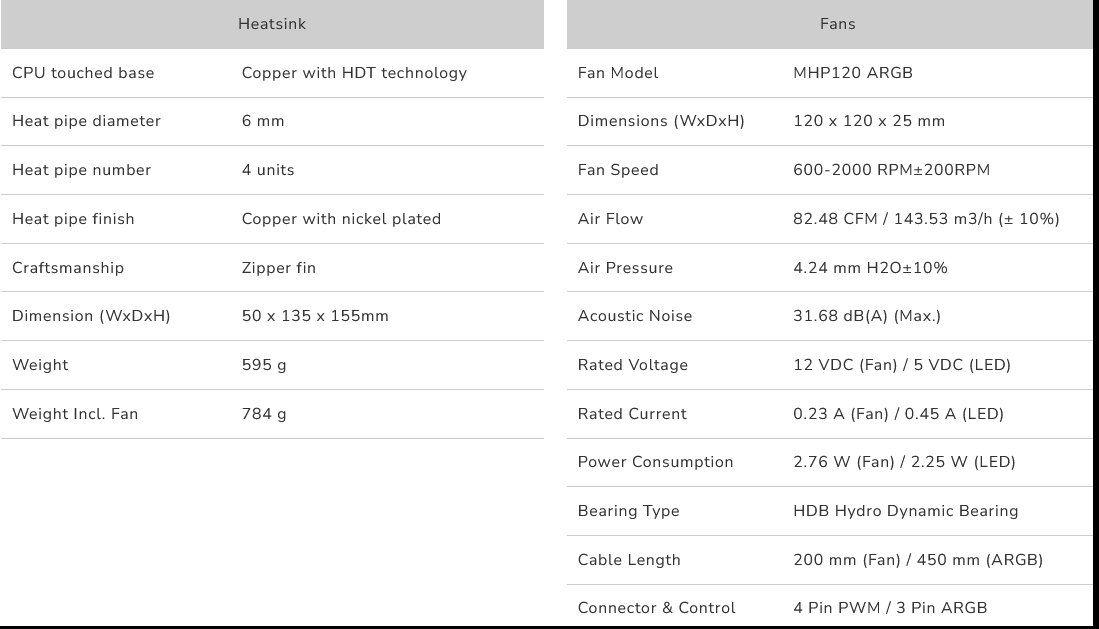
Task: Click the Heatsink table header
Action: pos(272,24)
